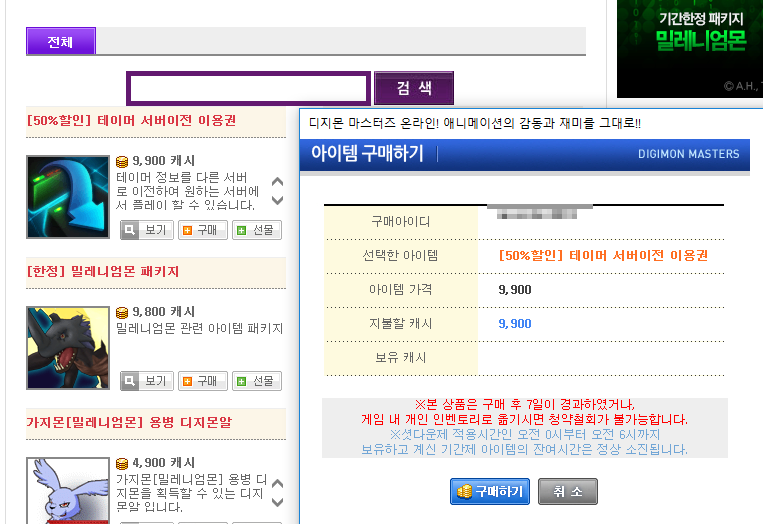Viewport: 763px width, 524px height.
Task: Click the DIGIMON MASTERS header text
Action: pyautogui.click(x=689, y=154)
